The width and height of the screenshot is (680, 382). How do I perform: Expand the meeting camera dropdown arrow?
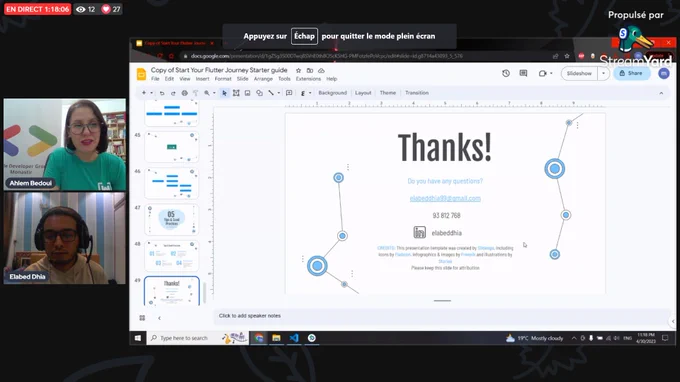551,73
